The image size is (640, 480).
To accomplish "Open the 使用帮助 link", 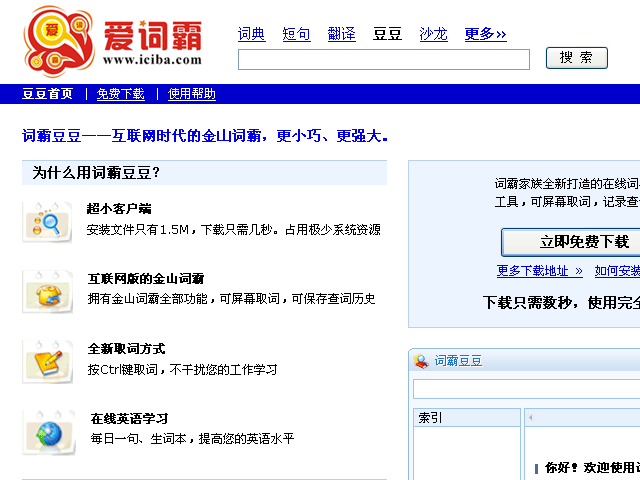I will 192,94.
